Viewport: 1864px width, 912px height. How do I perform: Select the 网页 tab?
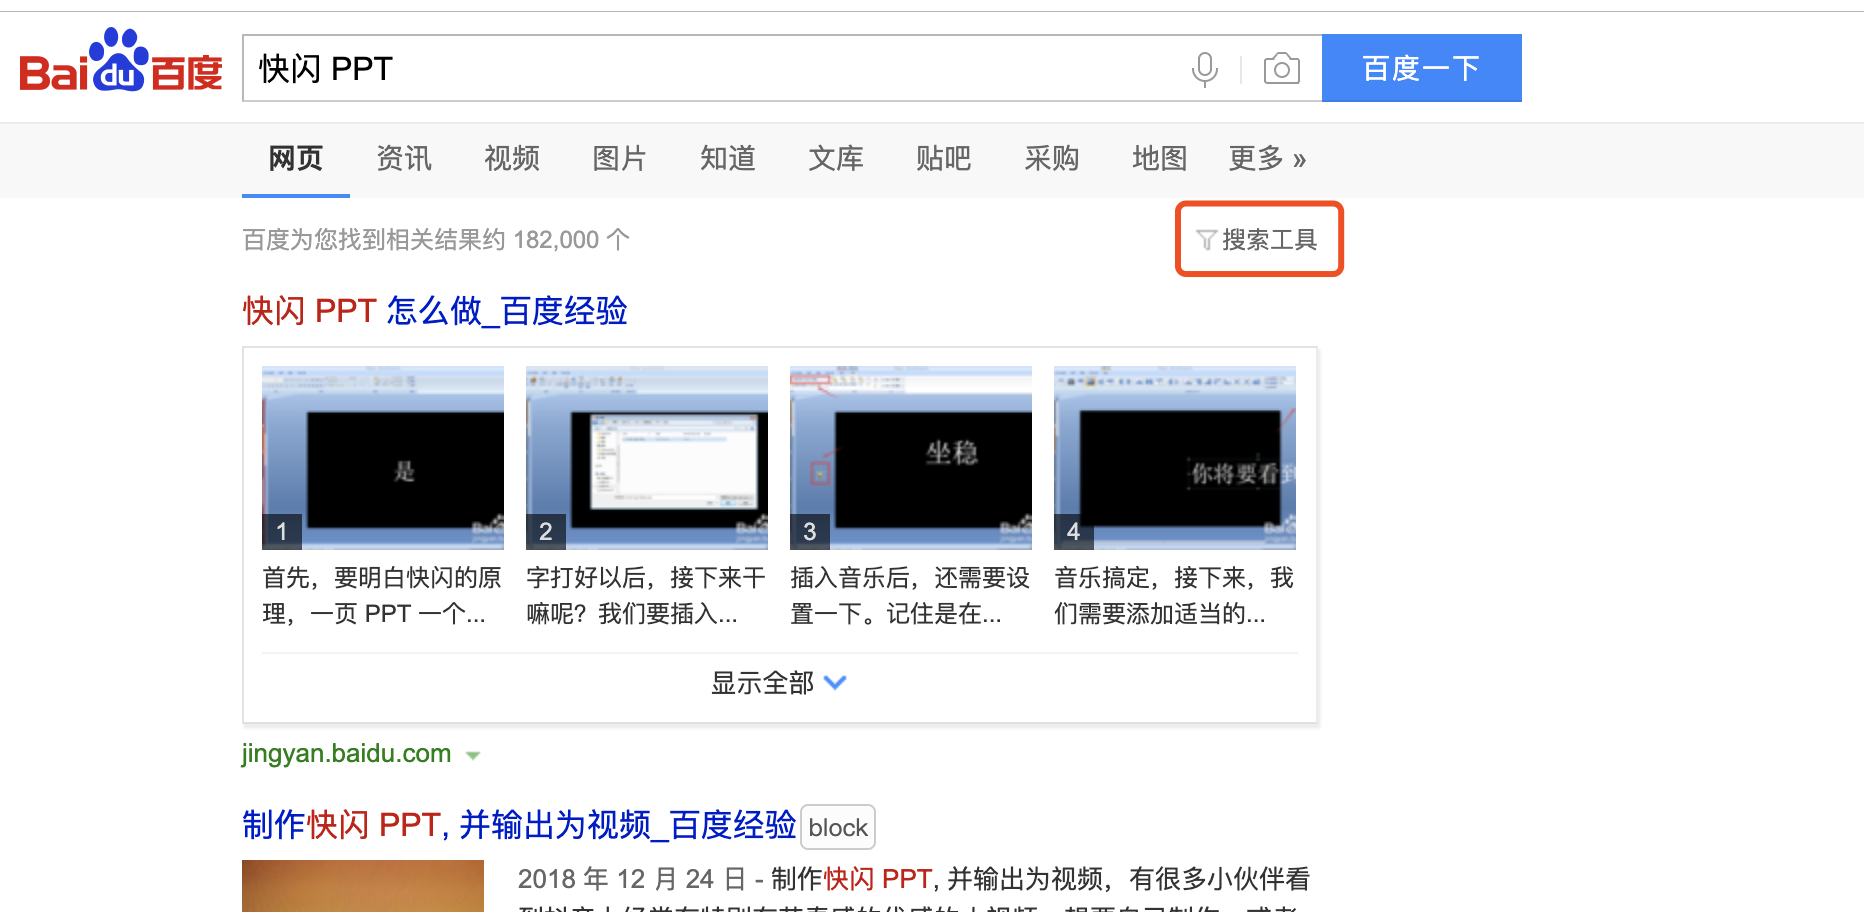[x=296, y=159]
